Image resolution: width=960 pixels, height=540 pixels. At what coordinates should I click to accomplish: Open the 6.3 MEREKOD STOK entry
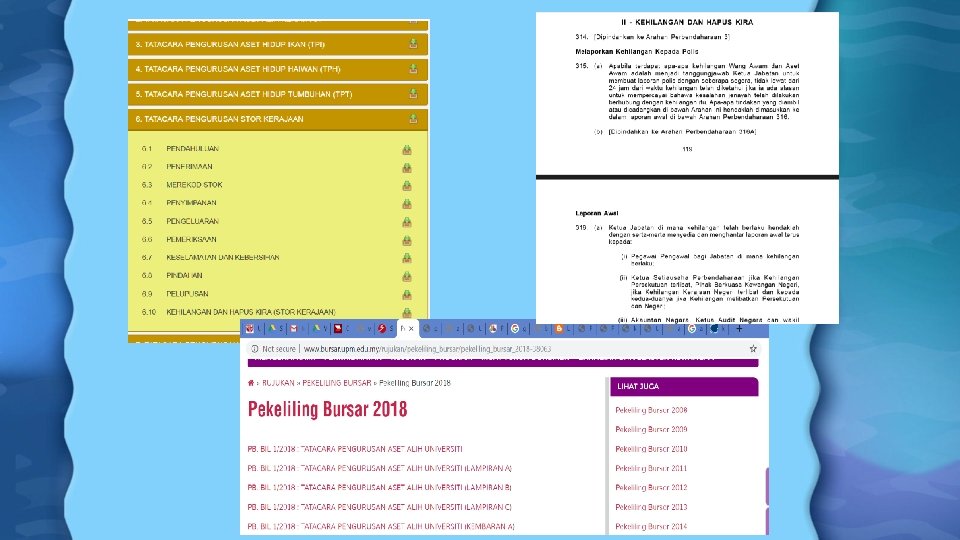[194, 185]
